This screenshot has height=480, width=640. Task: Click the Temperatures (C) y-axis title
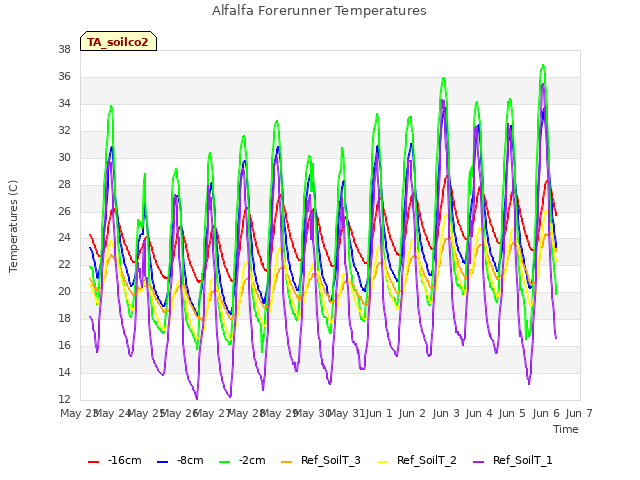(13, 226)
